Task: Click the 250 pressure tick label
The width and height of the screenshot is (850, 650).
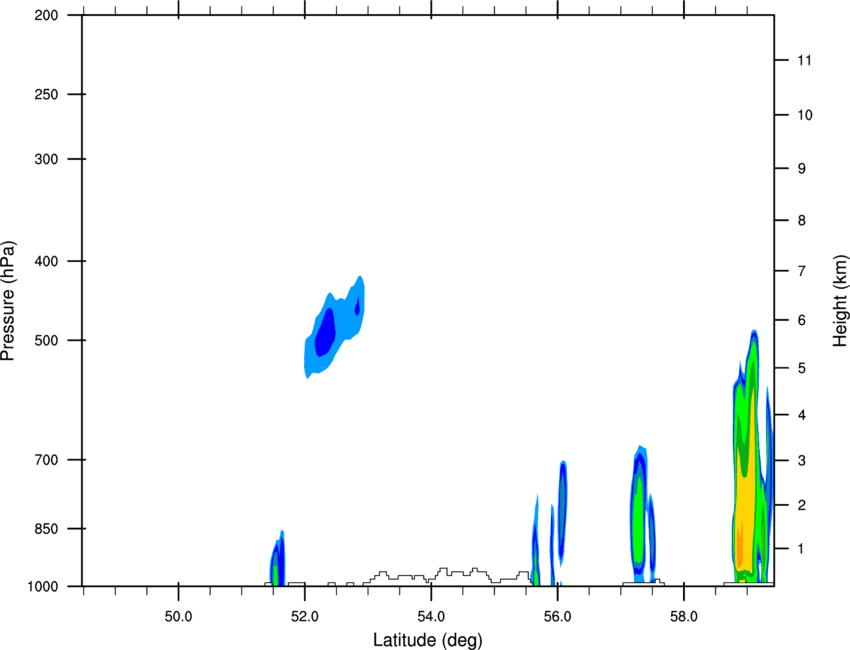Action: [x=46, y=94]
